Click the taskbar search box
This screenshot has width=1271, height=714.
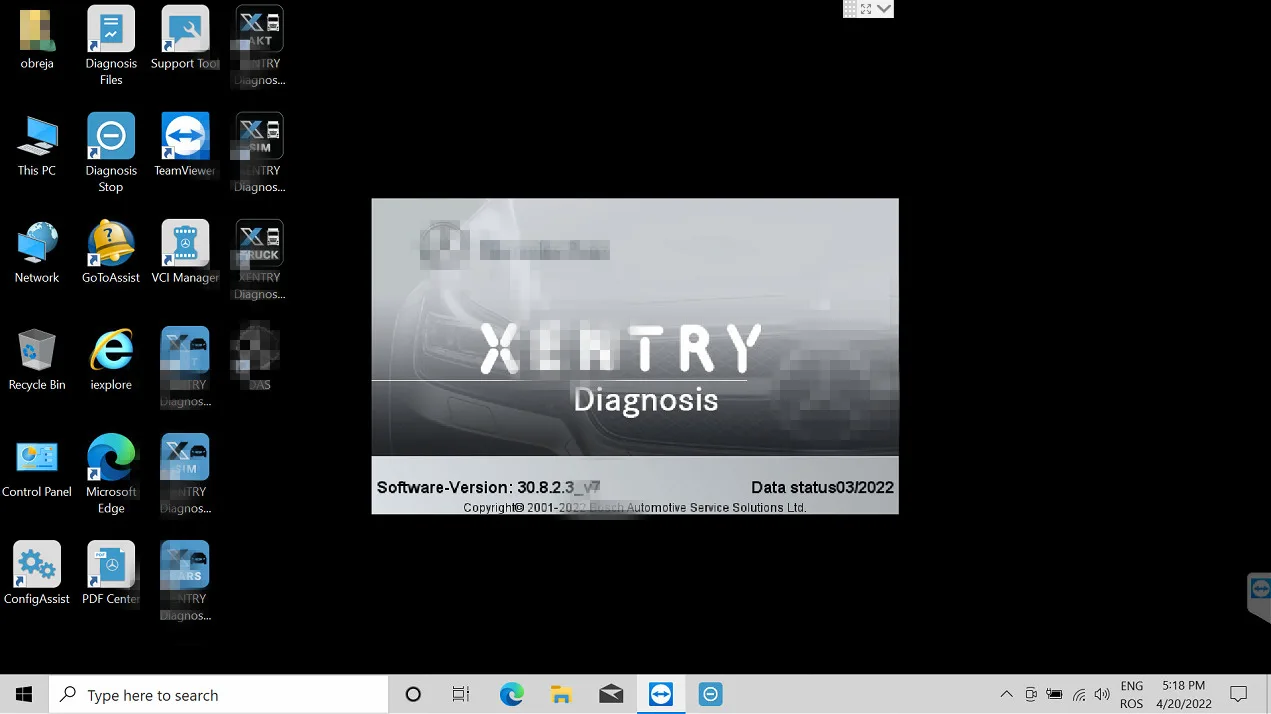tap(218, 695)
